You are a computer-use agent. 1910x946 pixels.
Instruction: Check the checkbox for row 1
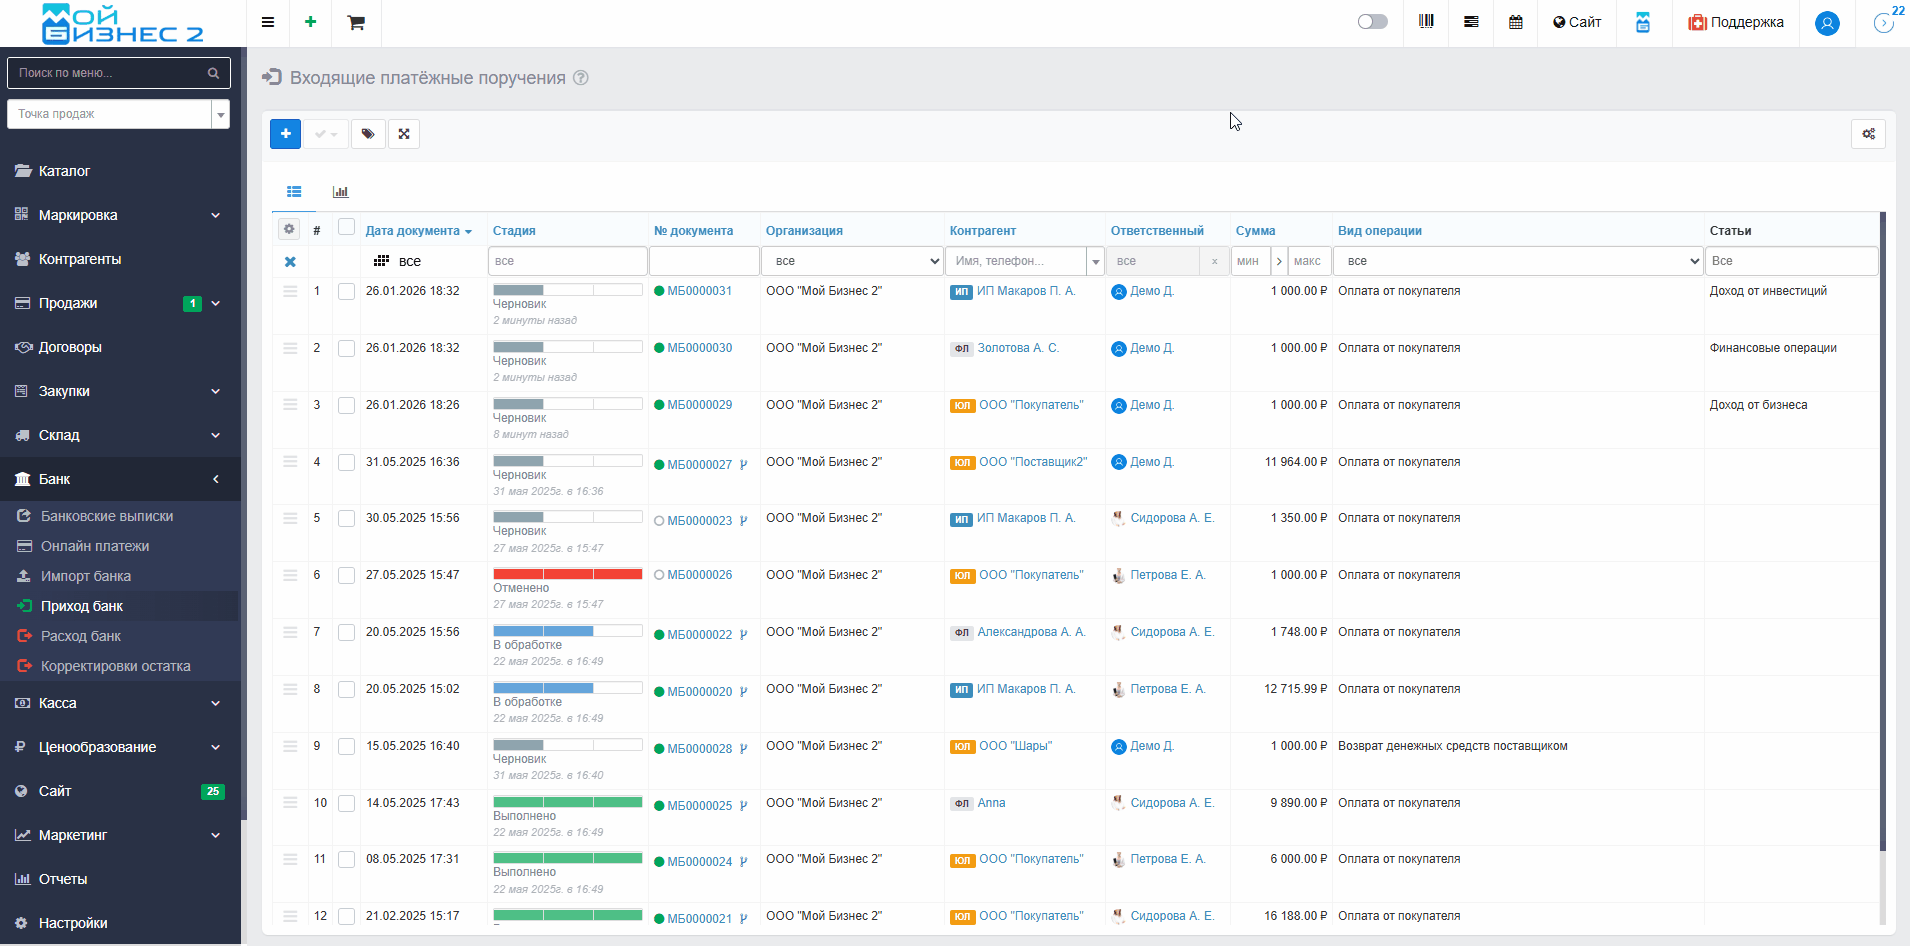click(346, 292)
